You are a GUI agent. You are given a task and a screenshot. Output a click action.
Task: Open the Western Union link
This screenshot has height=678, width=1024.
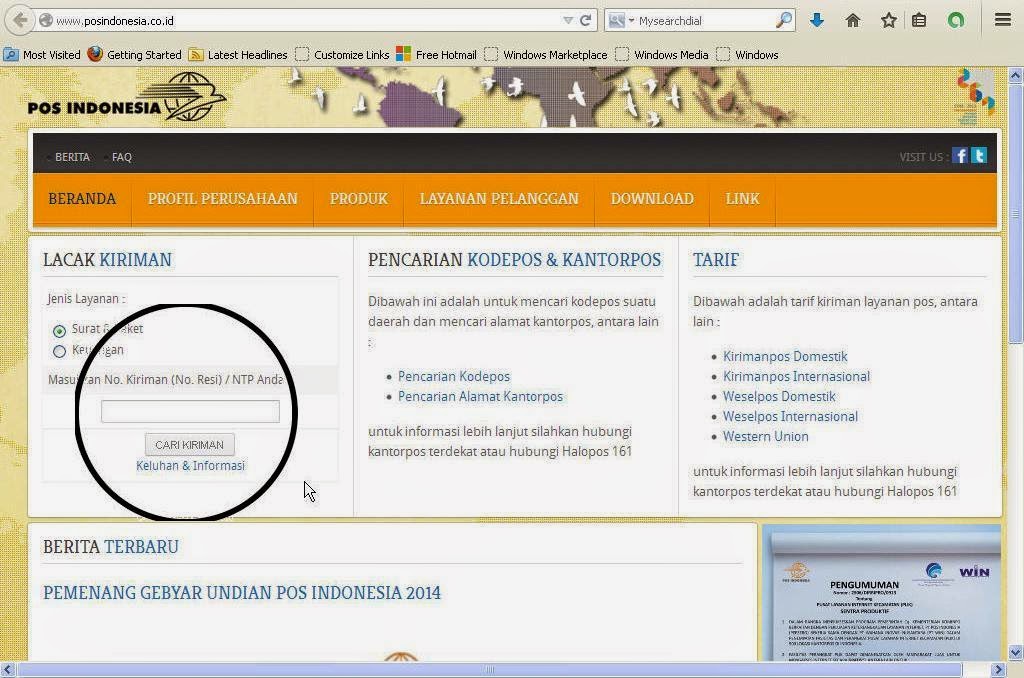[x=765, y=436]
